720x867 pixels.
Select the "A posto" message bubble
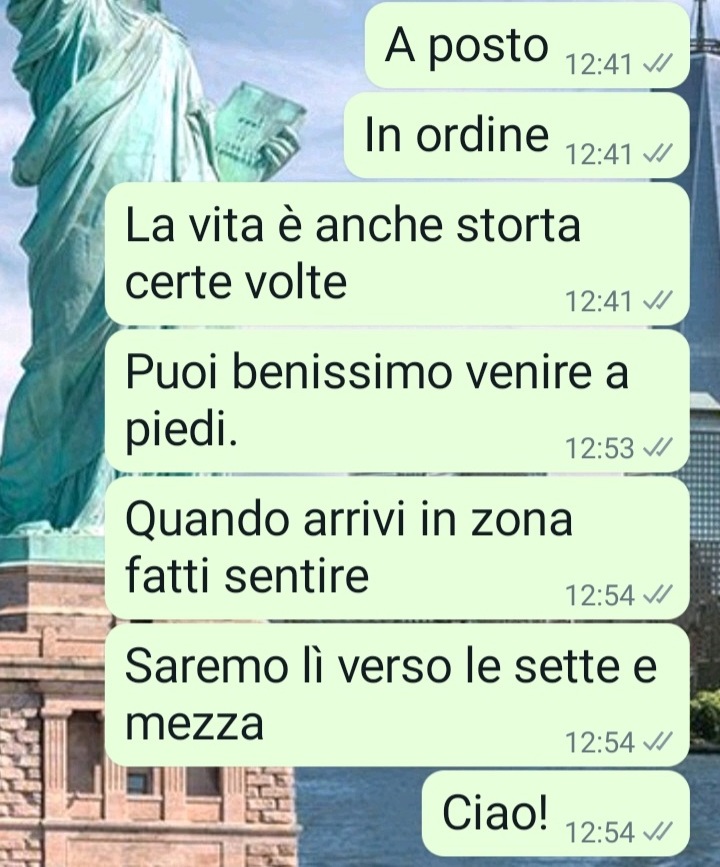[x=527, y=44]
